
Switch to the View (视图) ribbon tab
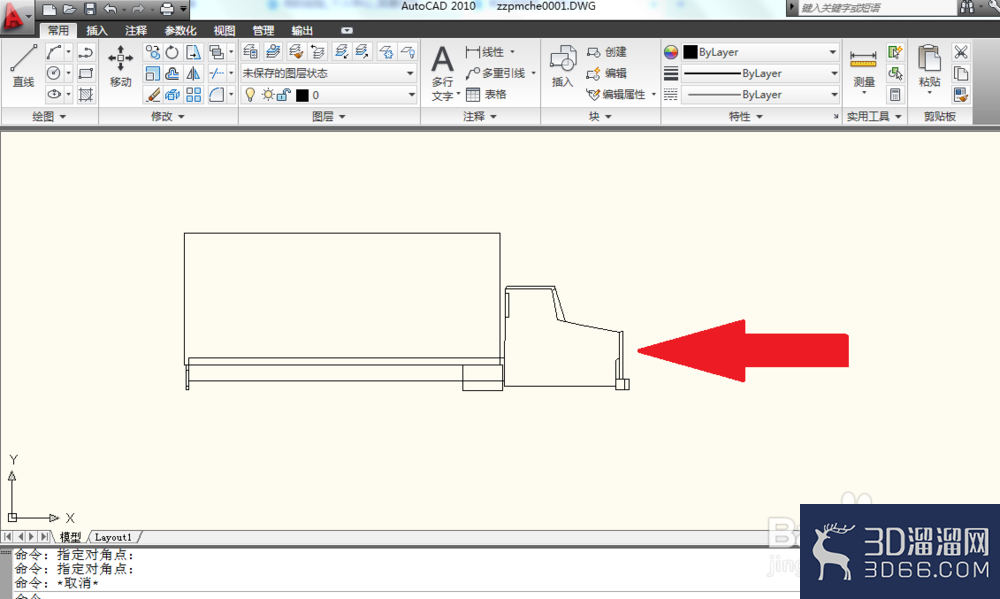coord(224,31)
